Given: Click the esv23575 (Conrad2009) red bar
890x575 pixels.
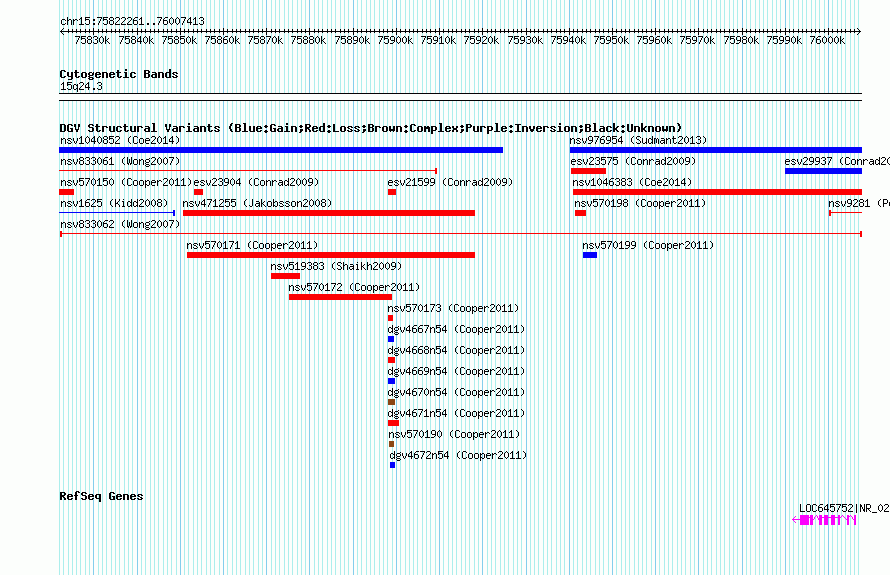Looking at the screenshot, I should 589,171.
